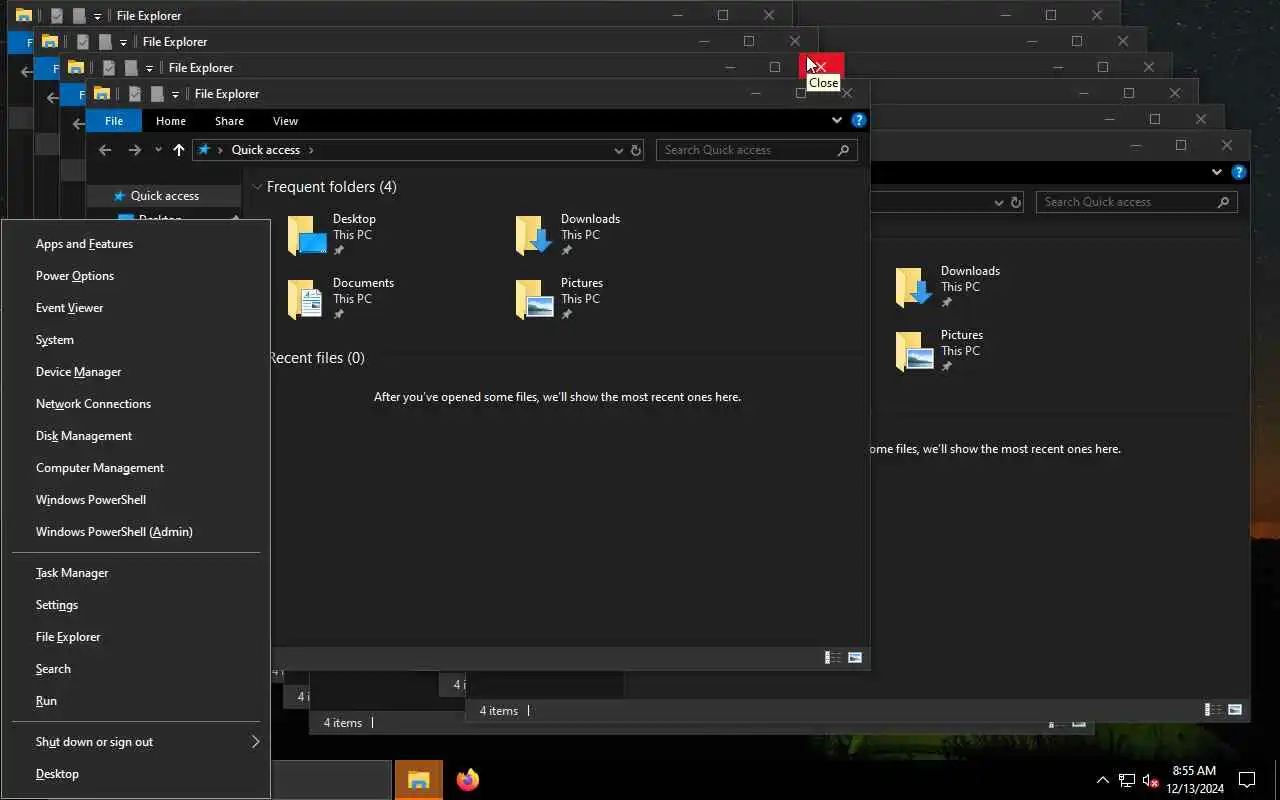Viewport: 1280px width, 800px height.
Task: Open Network Connections
Action: pyautogui.click(x=136, y=404)
